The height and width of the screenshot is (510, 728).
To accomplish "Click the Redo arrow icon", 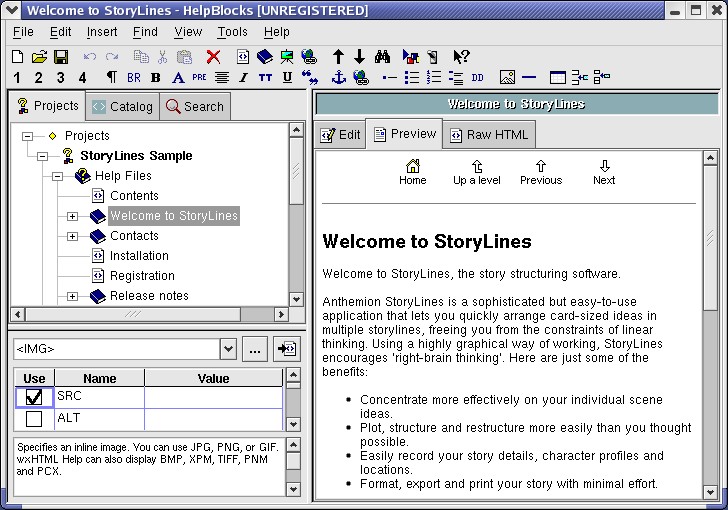I will [x=112, y=57].
